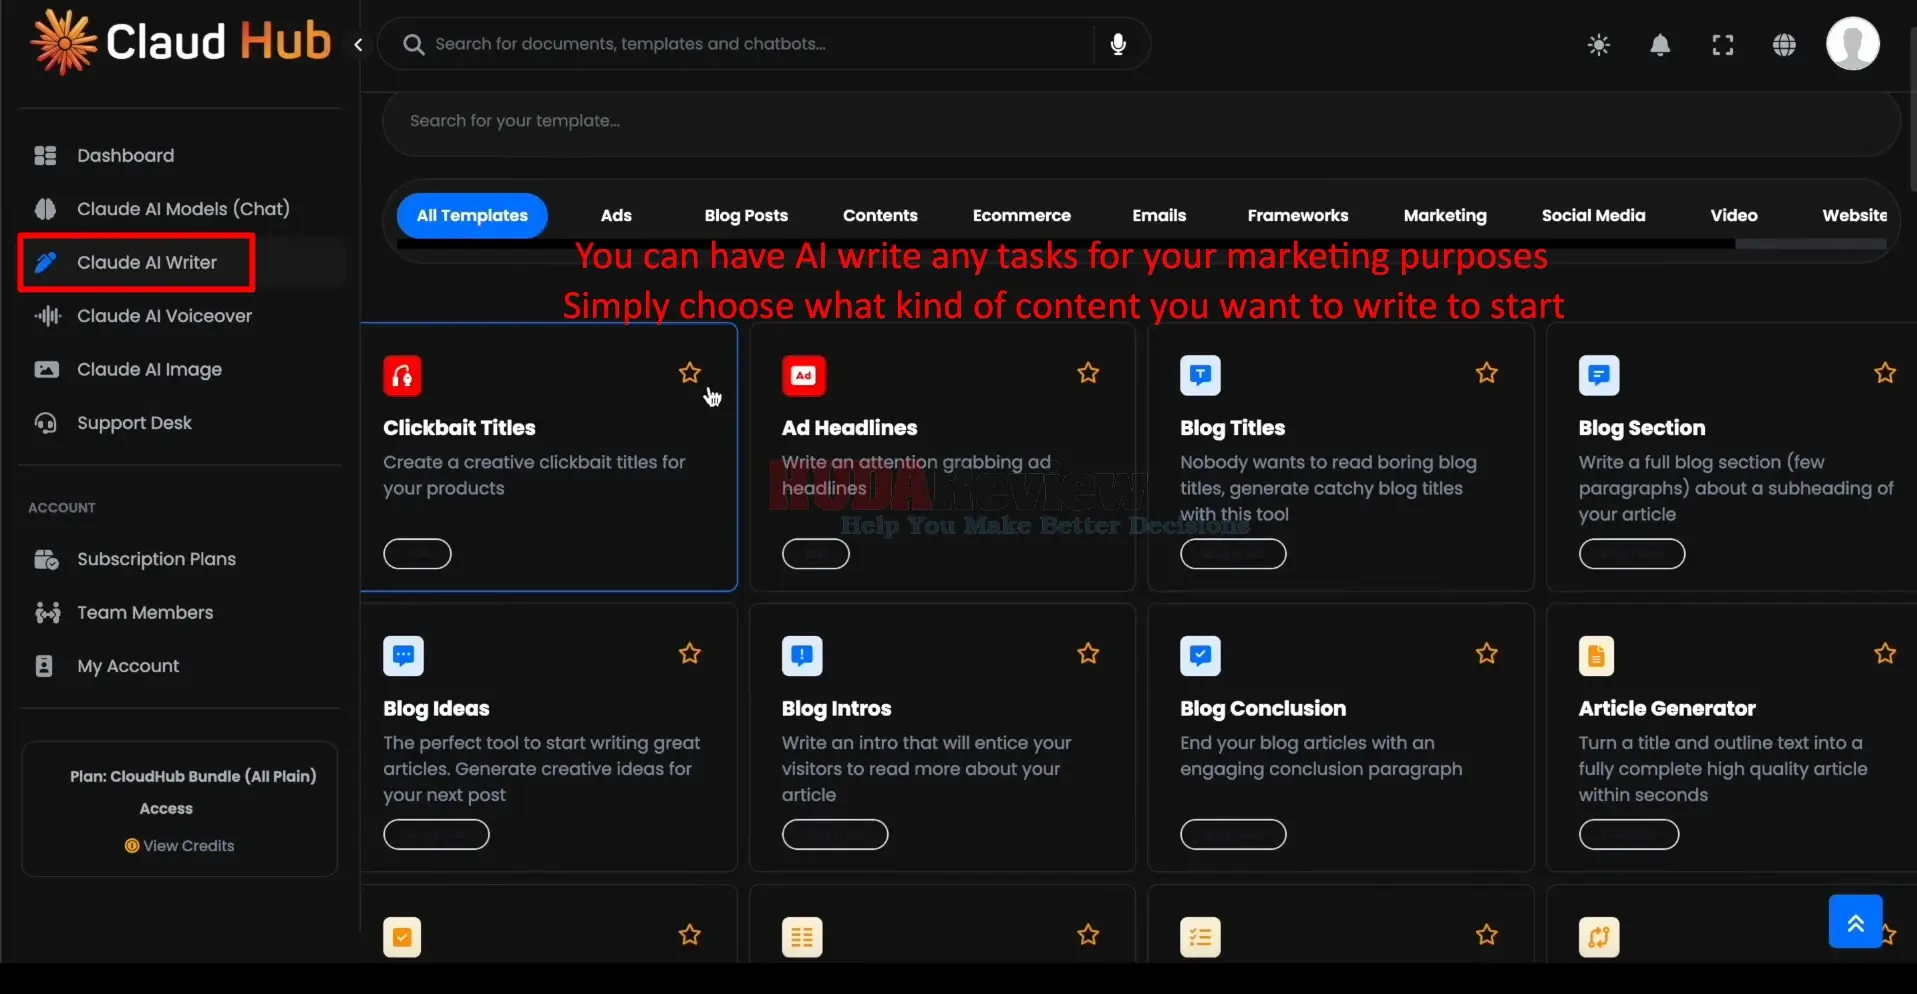Switch to the Video tab
Viewport: 1917px width, 994px height.
1733,215
